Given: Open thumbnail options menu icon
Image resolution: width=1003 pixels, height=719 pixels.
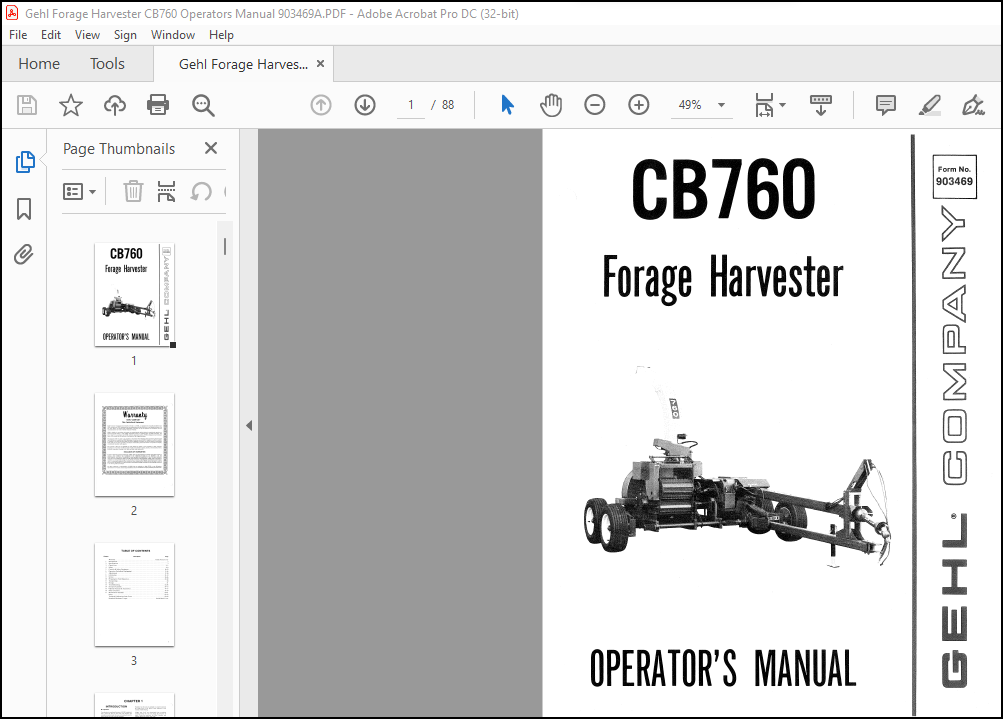Looking at the screenshot, I should point(79,191).
